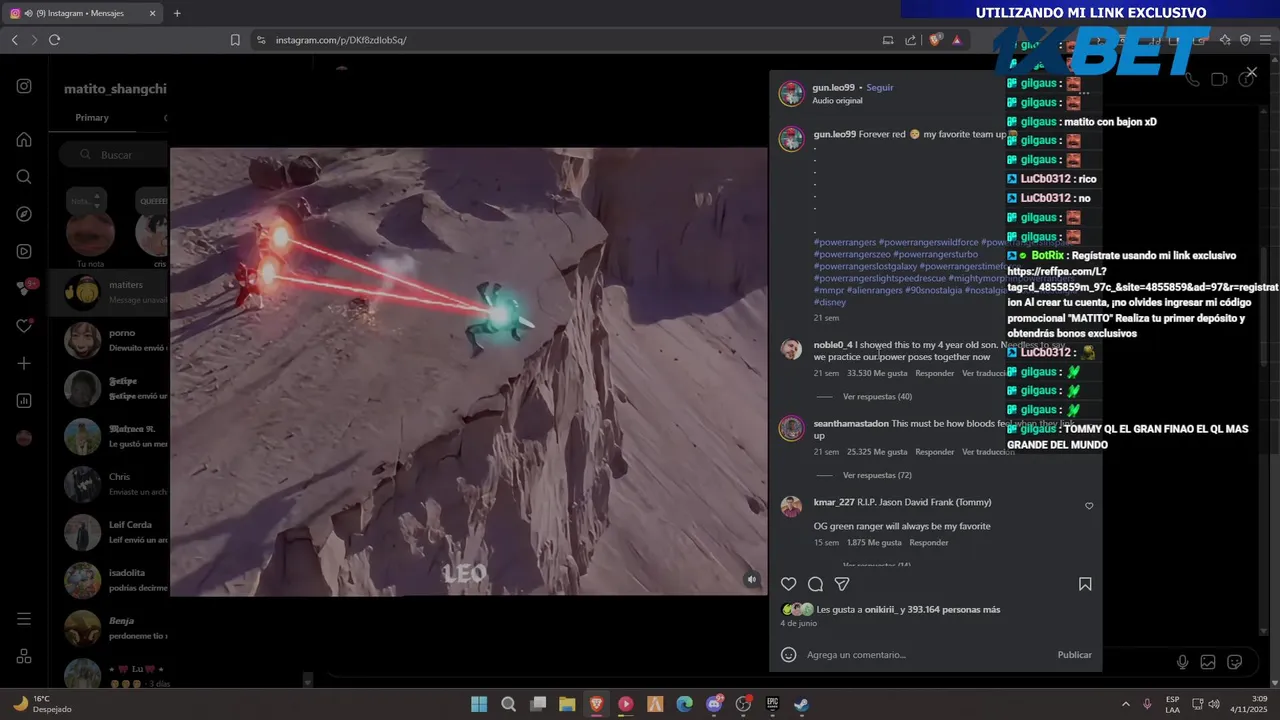Click the Buscar search field in messages
The image size is (1280, 720).
[112, 155]
